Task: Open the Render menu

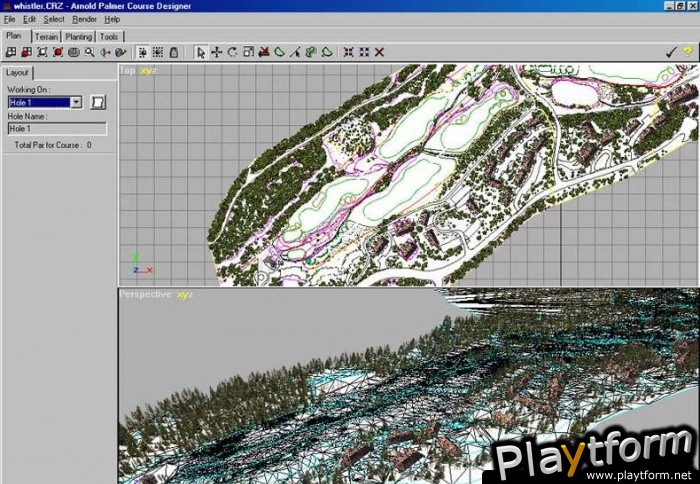Action: tap(84, 19)
